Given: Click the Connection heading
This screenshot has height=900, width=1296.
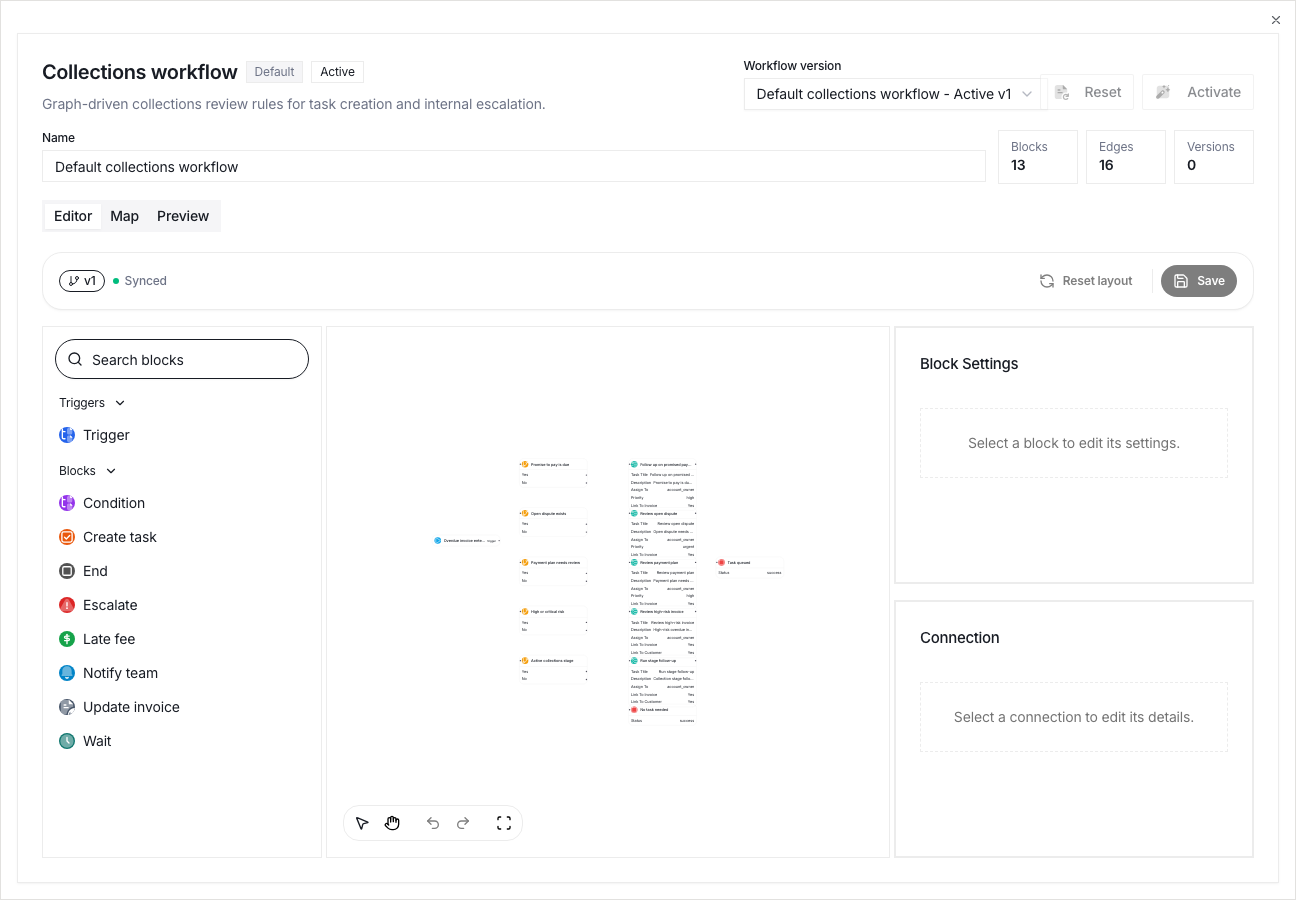Looking at the screenshot, I should click(960, 638).
